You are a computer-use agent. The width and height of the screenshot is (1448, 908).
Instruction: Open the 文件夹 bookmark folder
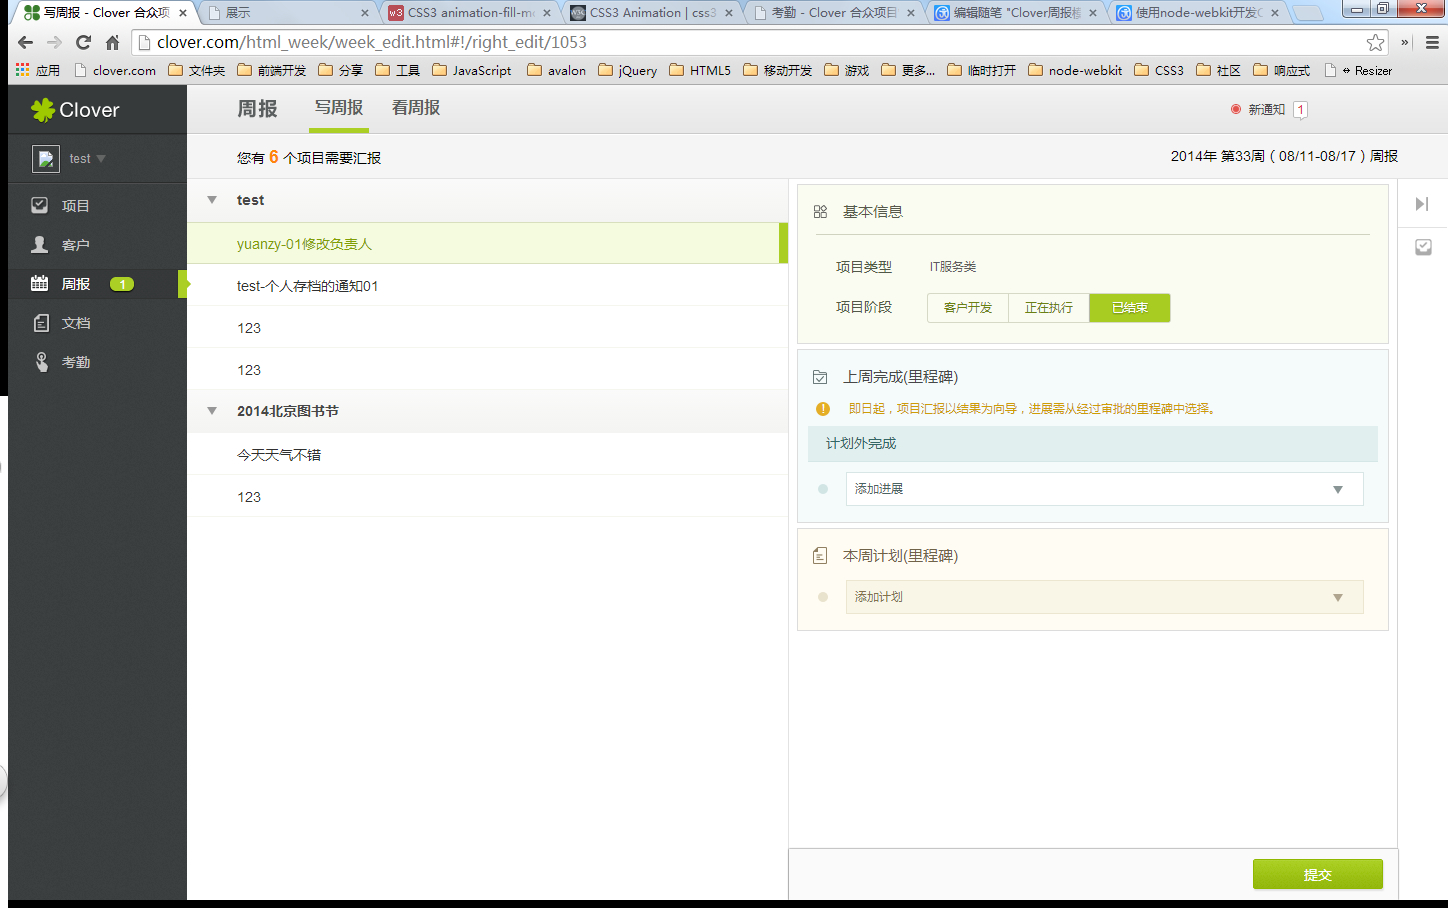197,70
